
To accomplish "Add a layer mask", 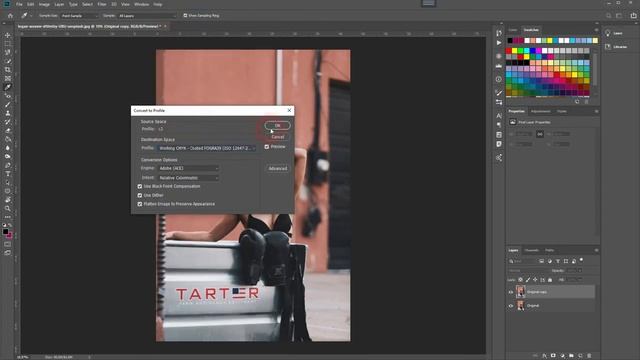I will click(x=553, y=356).
